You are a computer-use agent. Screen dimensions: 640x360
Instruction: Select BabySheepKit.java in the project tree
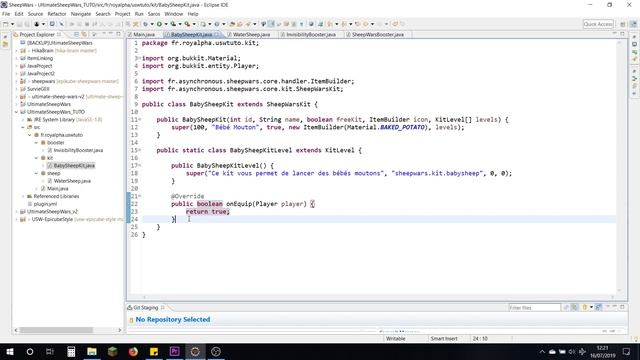(x=74, y=166)
